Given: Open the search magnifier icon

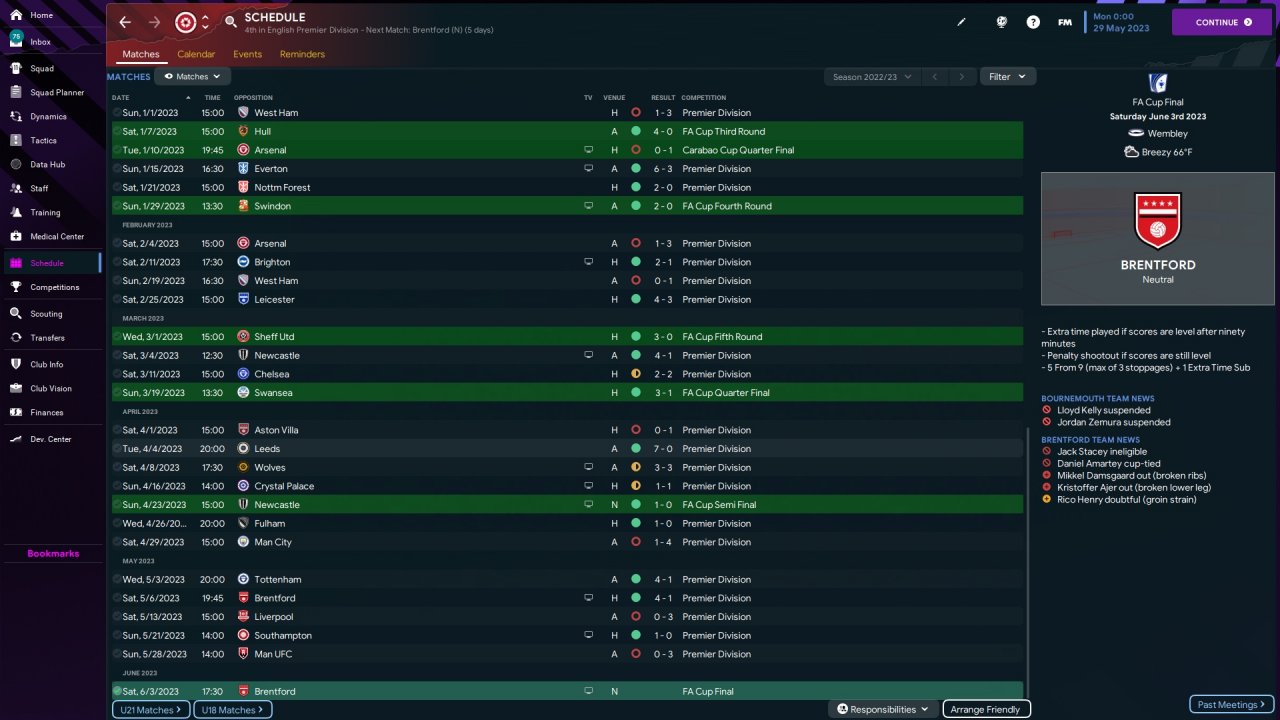Looking at the screenshot, I should point(231,22).
